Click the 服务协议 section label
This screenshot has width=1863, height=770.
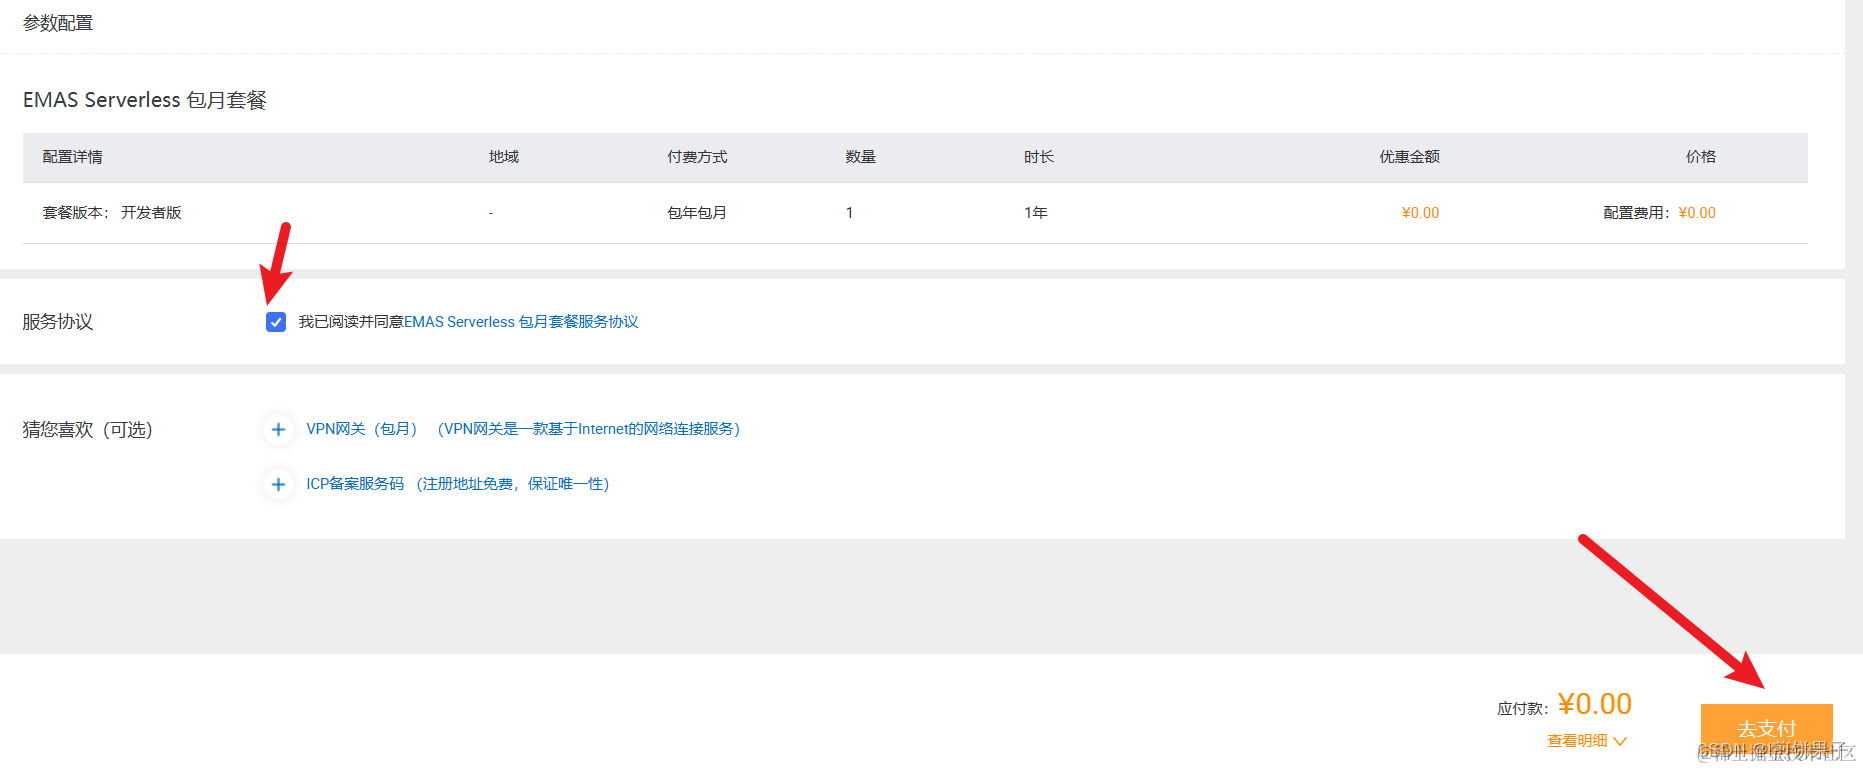coord(58,322)
